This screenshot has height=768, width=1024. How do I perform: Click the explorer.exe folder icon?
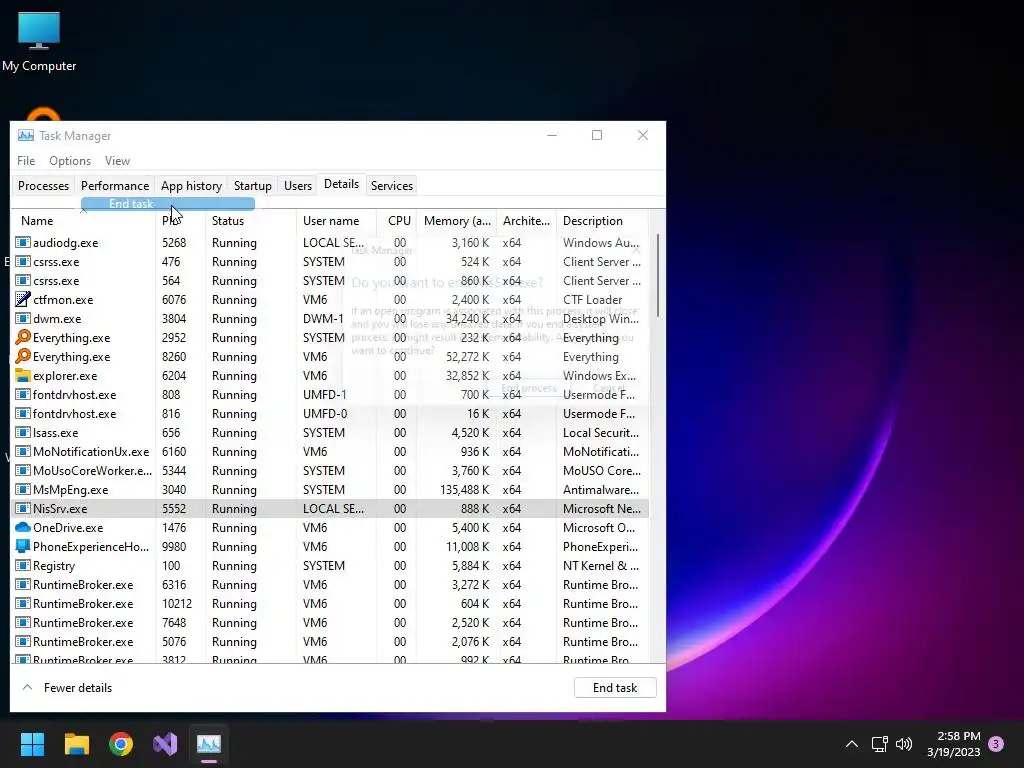[23, 376]
